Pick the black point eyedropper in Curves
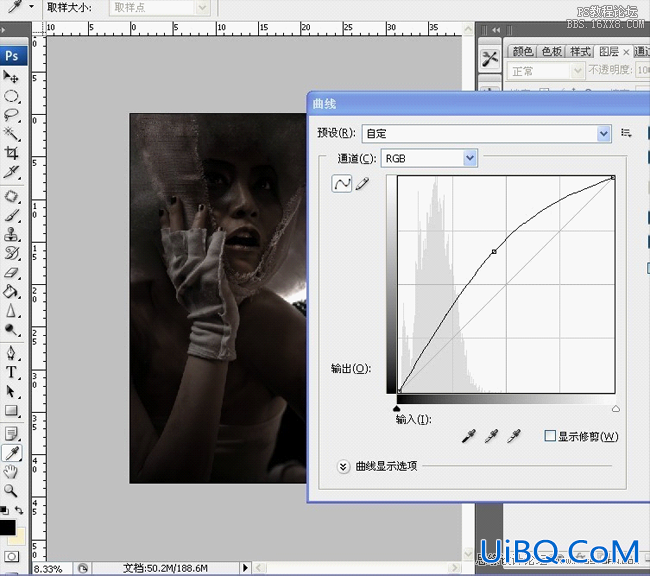 468,436
